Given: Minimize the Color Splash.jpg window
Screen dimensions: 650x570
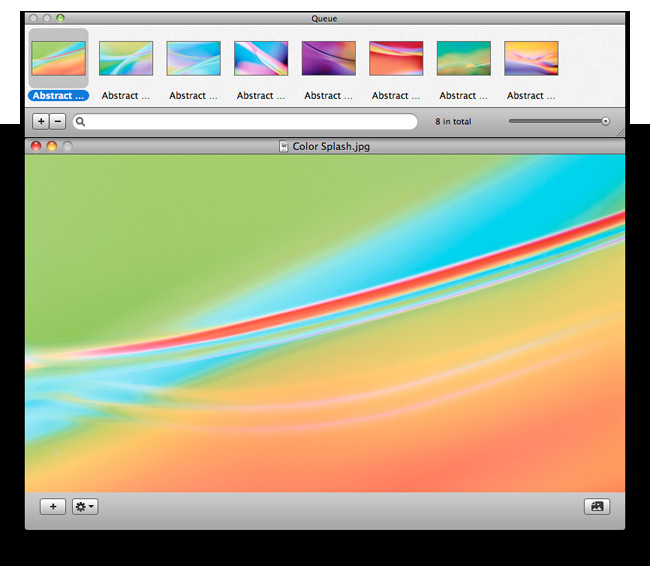Looking at the screenshot, I should (52, 146).
